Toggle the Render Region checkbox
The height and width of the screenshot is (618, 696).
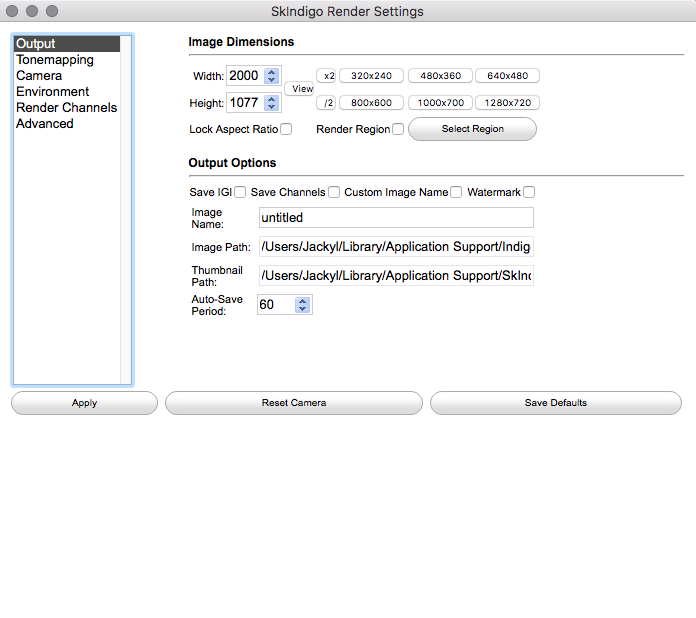pos(398,129)
